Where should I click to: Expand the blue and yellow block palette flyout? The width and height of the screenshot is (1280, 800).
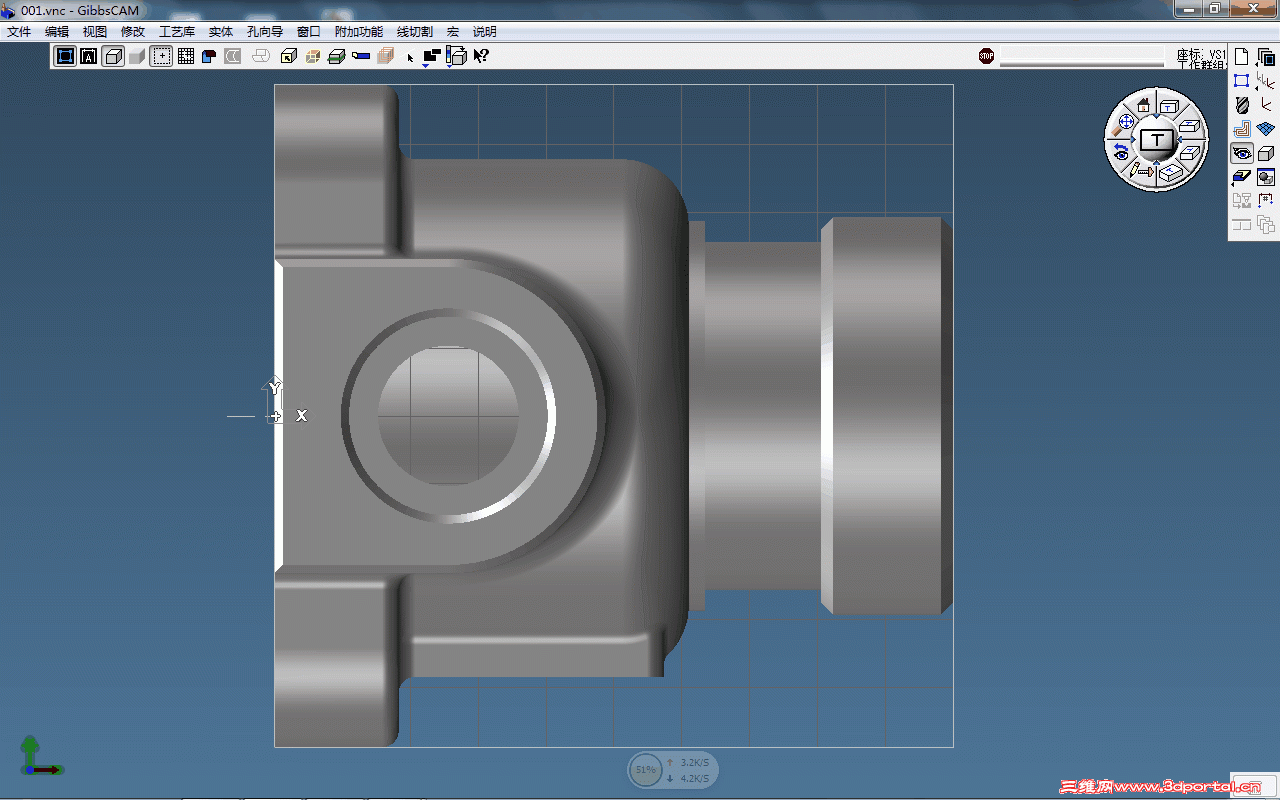(x=1241, y=177)
